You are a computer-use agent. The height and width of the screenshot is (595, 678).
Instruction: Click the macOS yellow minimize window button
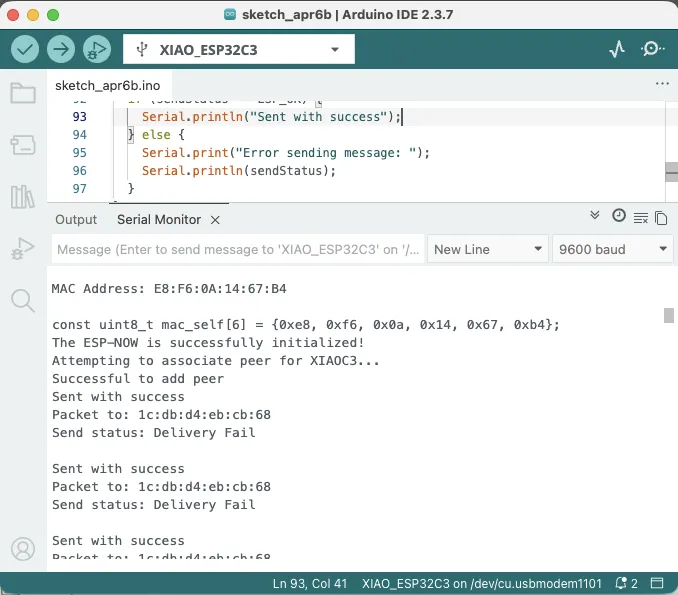point(33,15)
